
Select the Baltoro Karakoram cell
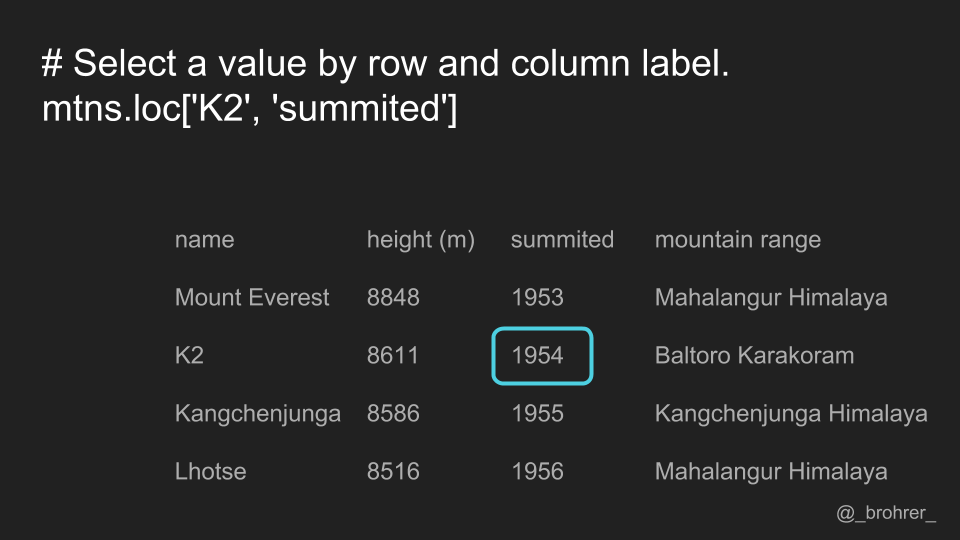pos(754,356)
